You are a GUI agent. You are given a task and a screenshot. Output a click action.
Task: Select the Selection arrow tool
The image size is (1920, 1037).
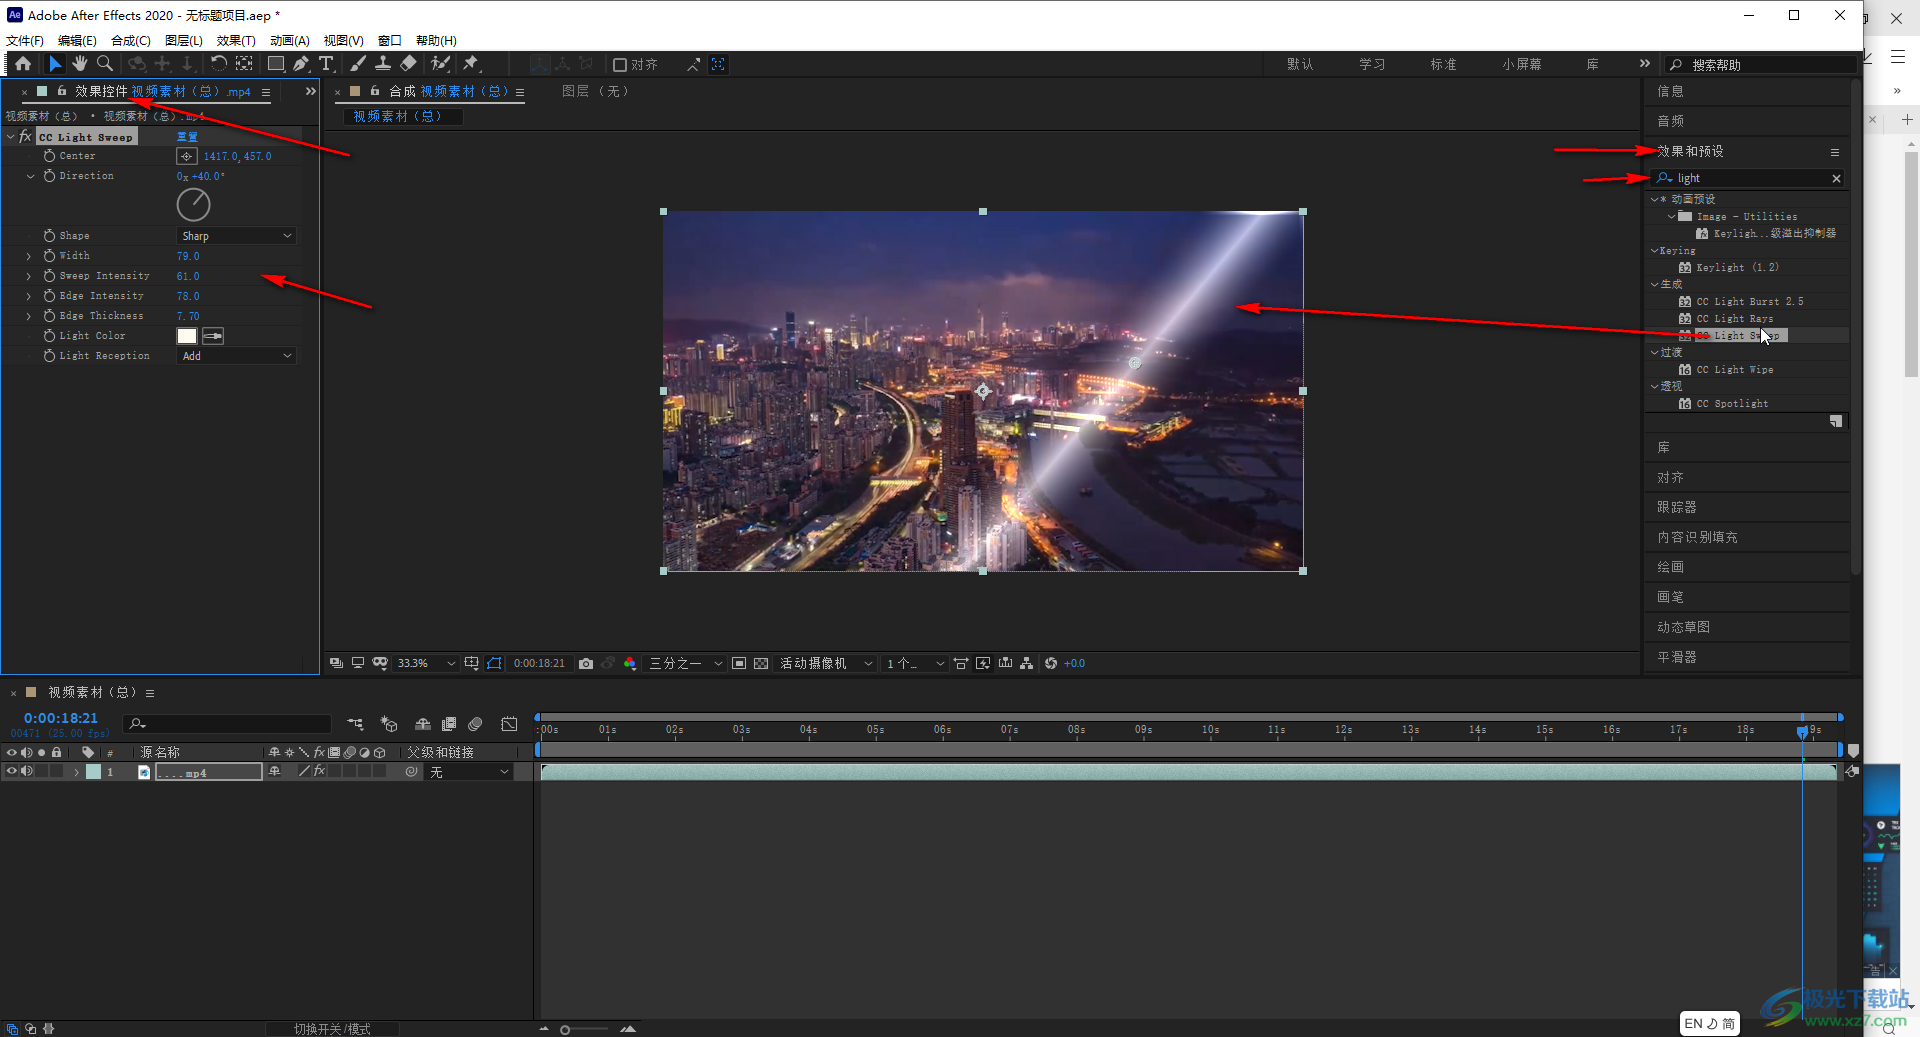coord(55,64)
